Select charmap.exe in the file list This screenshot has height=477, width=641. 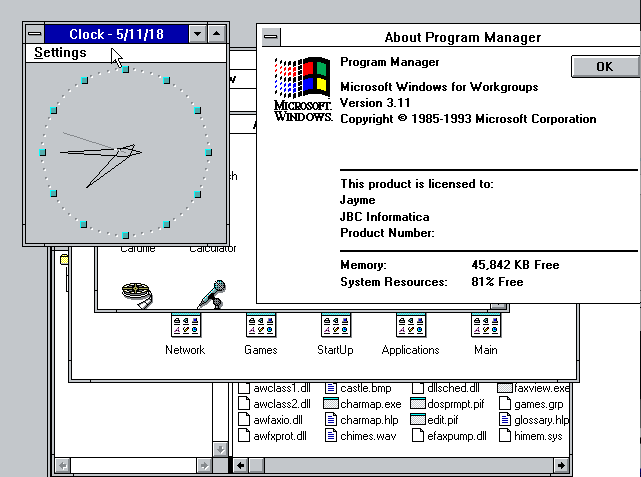click(332, 404)
